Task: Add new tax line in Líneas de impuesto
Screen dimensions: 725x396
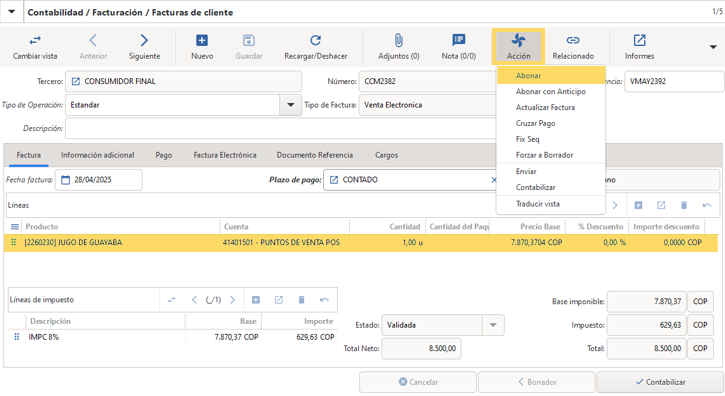Action: (x=256, y=300)
